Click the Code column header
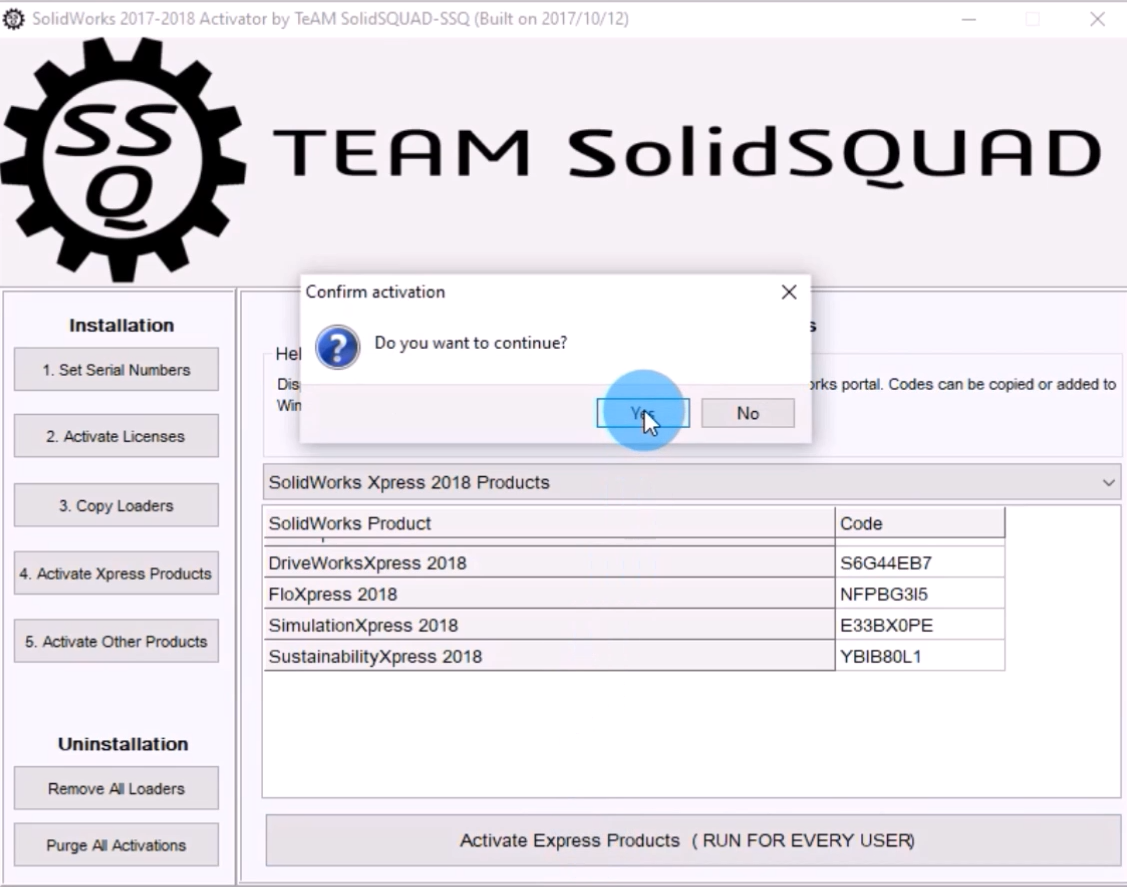The height and width of the screenshot is (887, 1127). (919, 523)
